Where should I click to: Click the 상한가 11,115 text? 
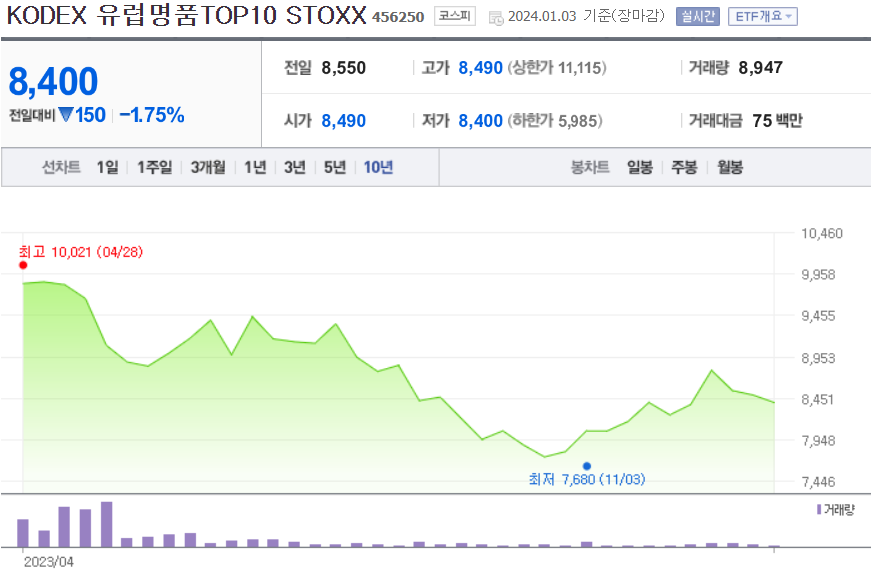pyautogui.click(x=557, y=68)
